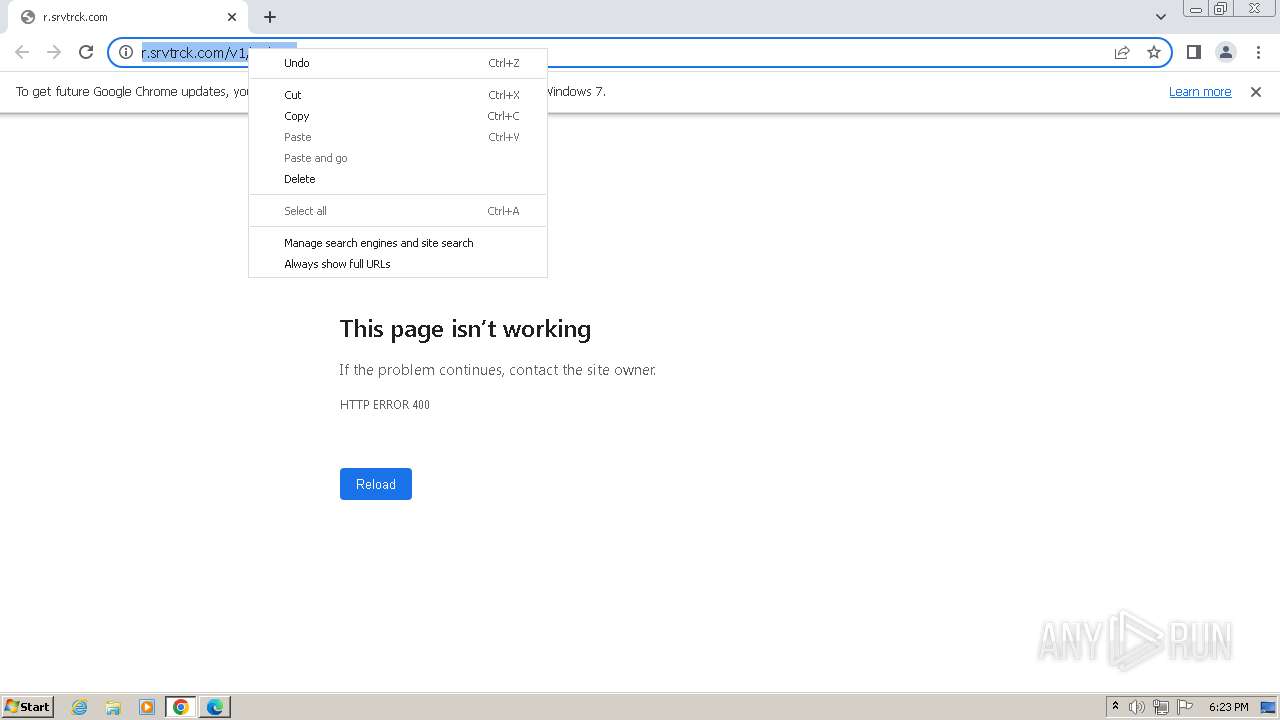
Task: Open a new tab with plus icon
Action: [x=270, y=17]
